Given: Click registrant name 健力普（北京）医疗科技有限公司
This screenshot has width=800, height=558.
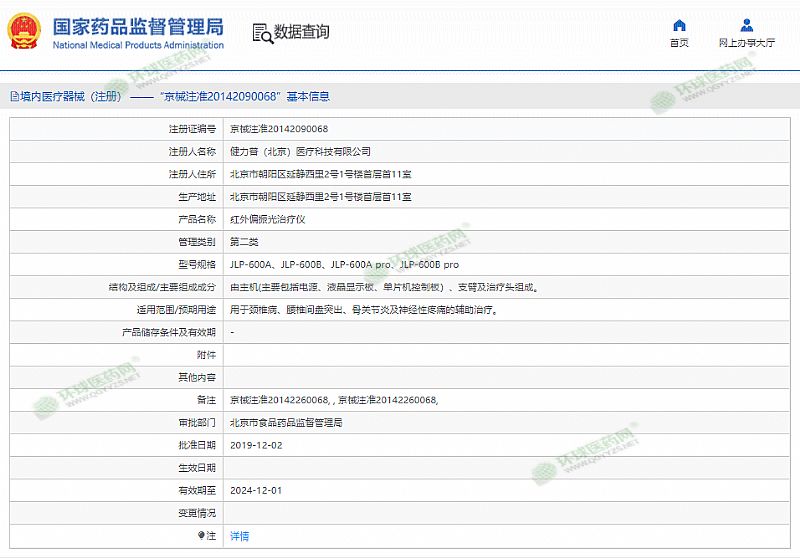Looking at the screenshot, I should [300, 152].
